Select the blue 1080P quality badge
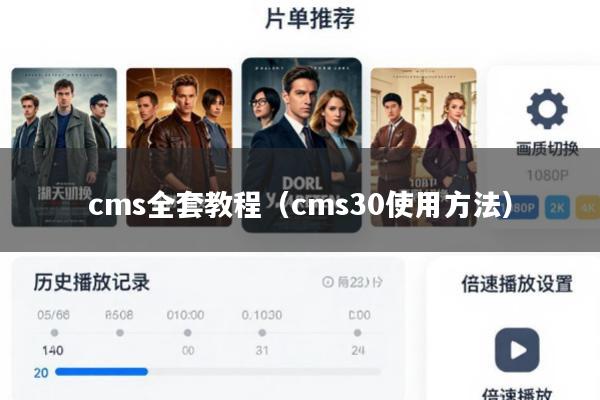This screenshot has width=600, height=400. pyautogui.click(x=523, y=207)
